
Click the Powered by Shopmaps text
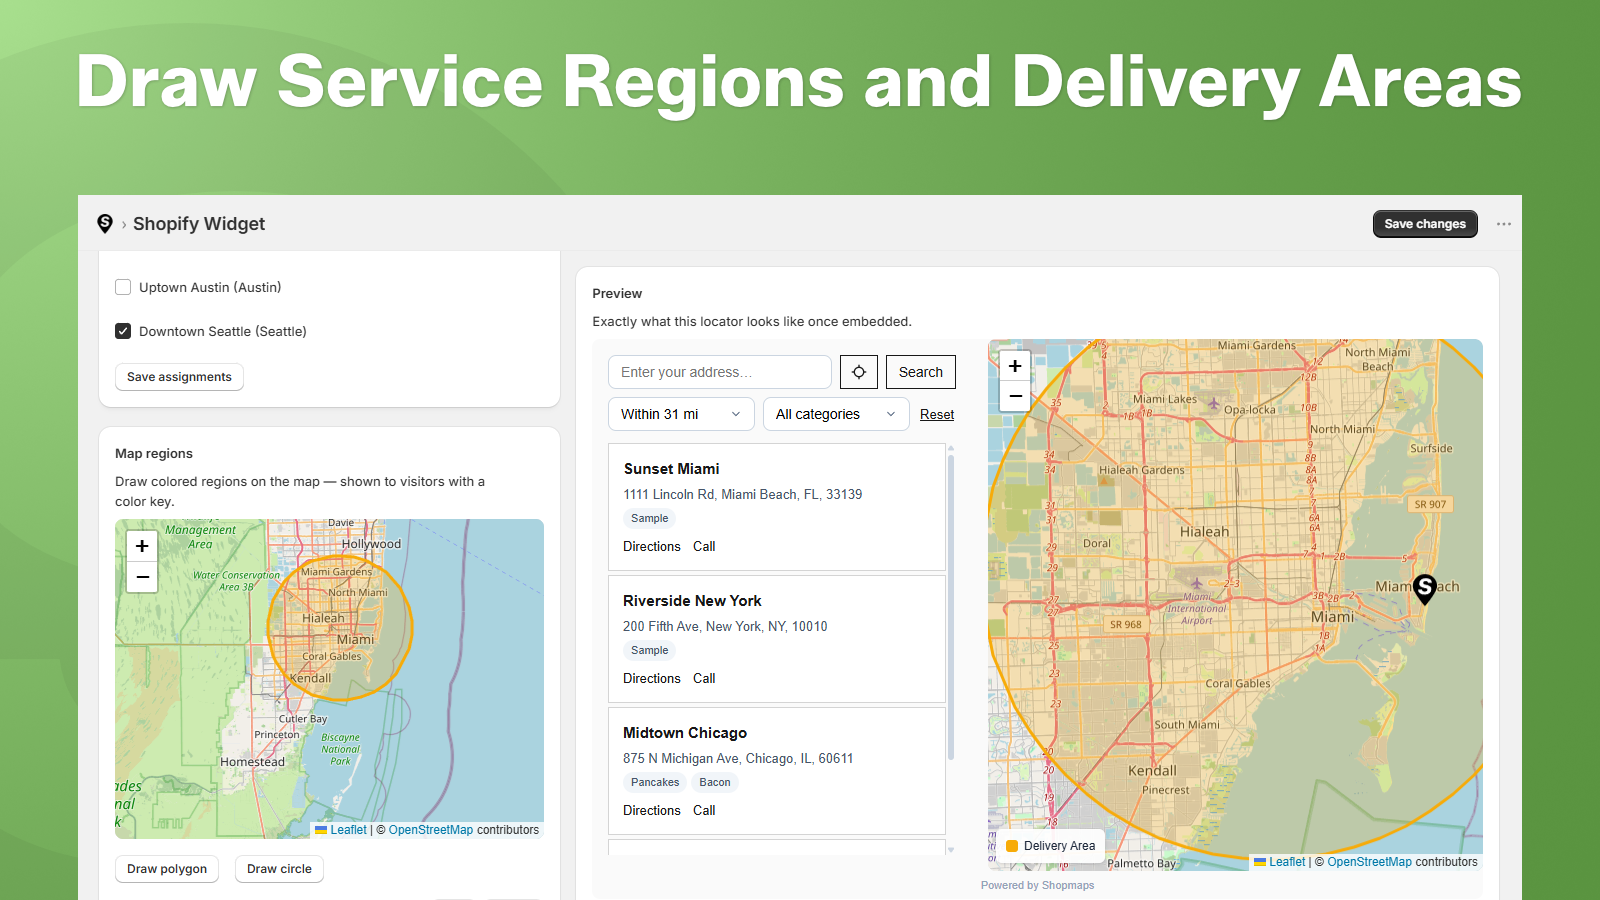click(1038, 885)
